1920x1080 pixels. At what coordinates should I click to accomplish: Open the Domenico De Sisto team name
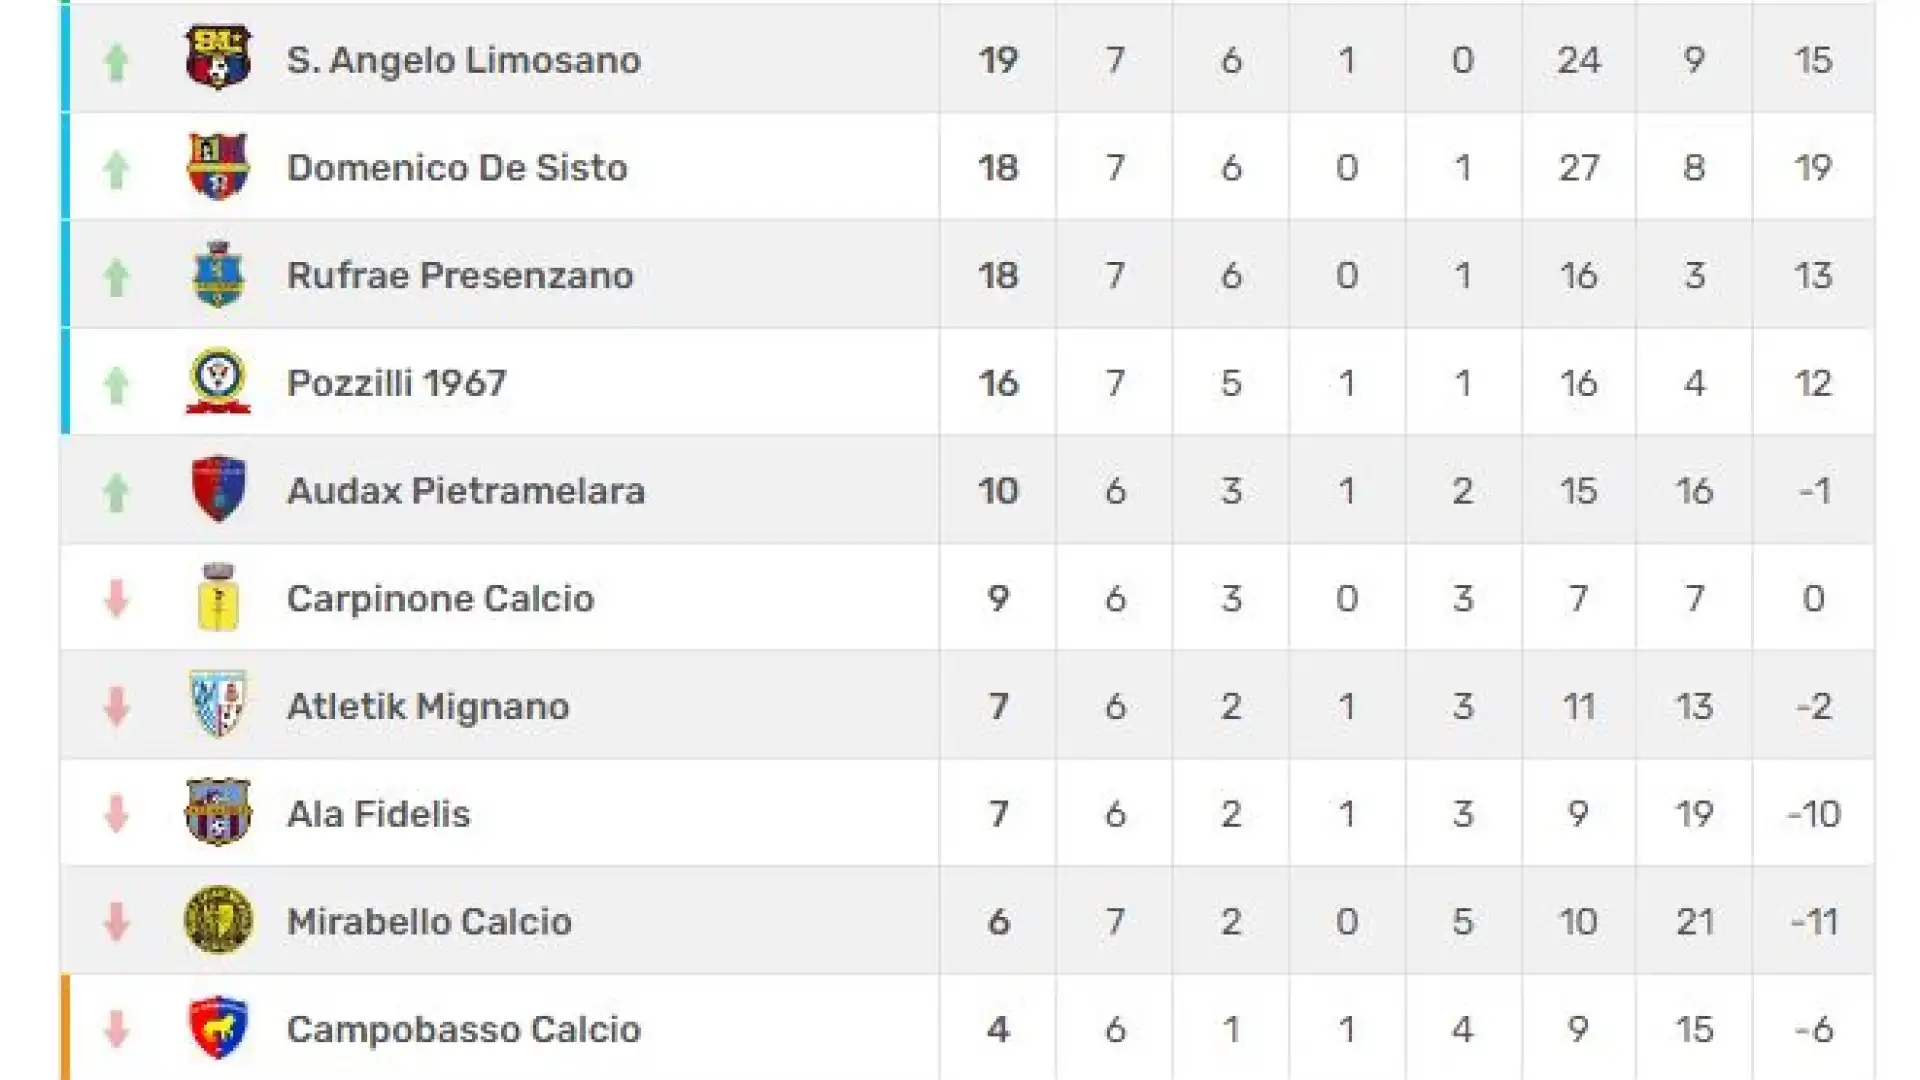coord(457,167)
